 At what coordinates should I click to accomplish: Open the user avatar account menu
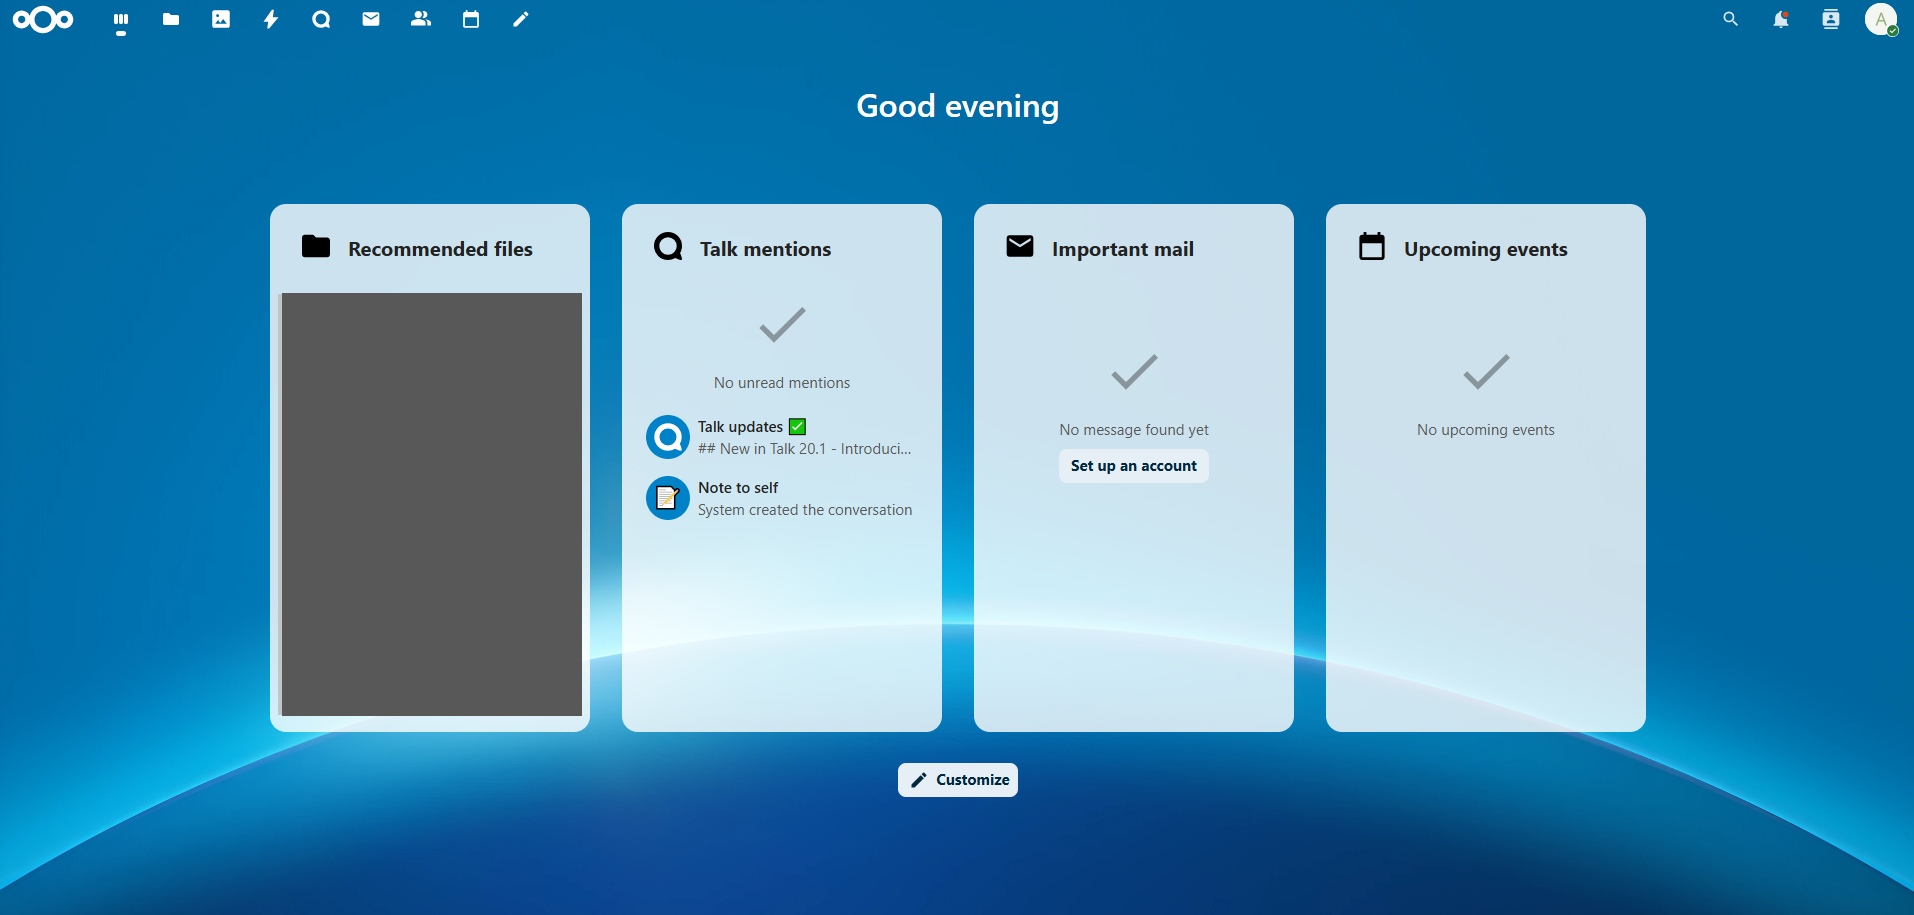coord(1881,19)
